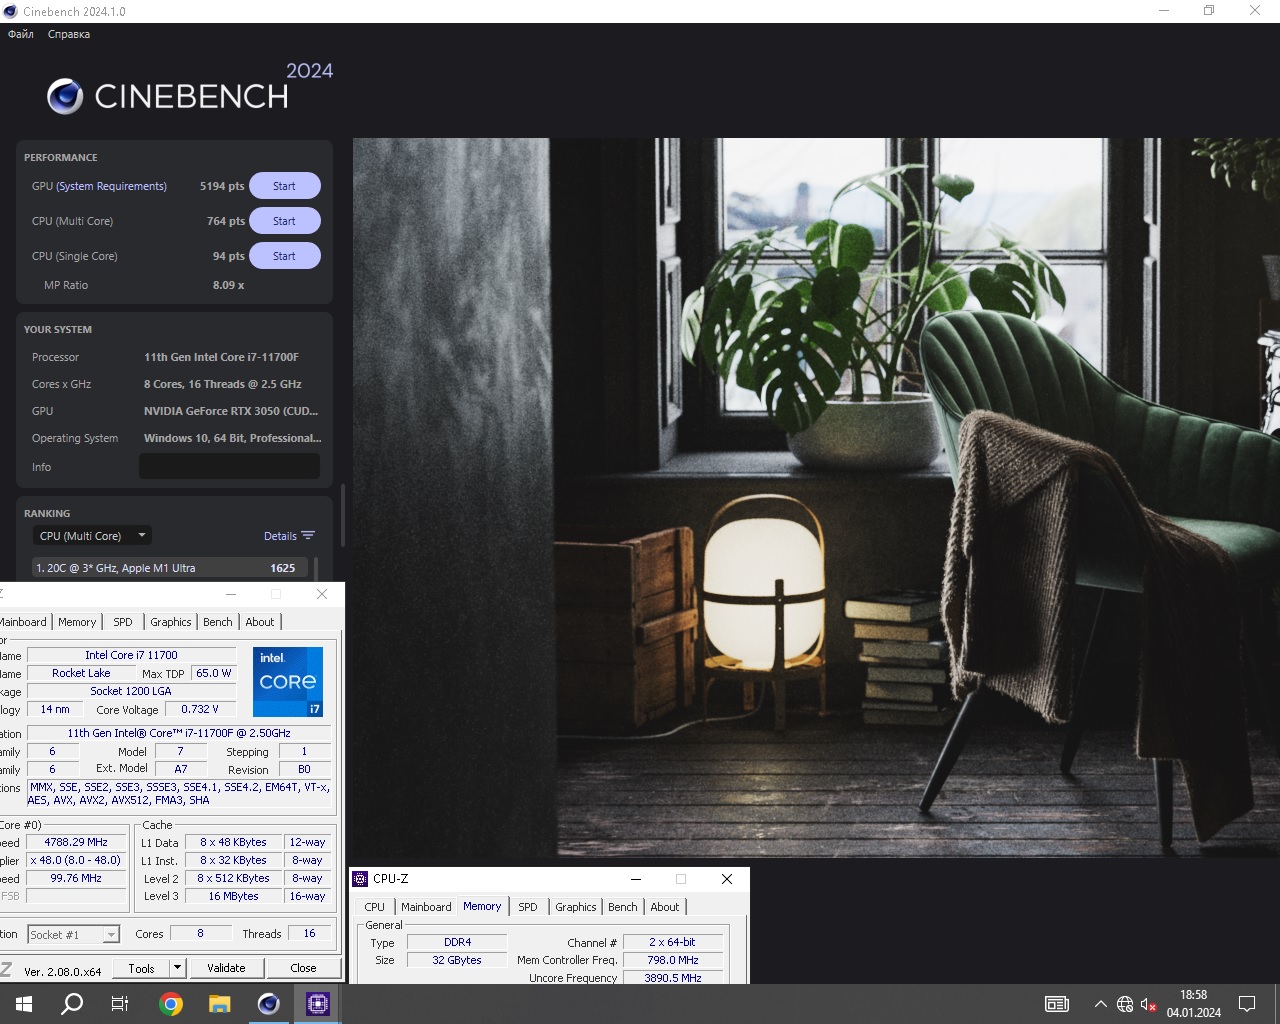Click the Validate button in CPU-Z

(226, 968)
